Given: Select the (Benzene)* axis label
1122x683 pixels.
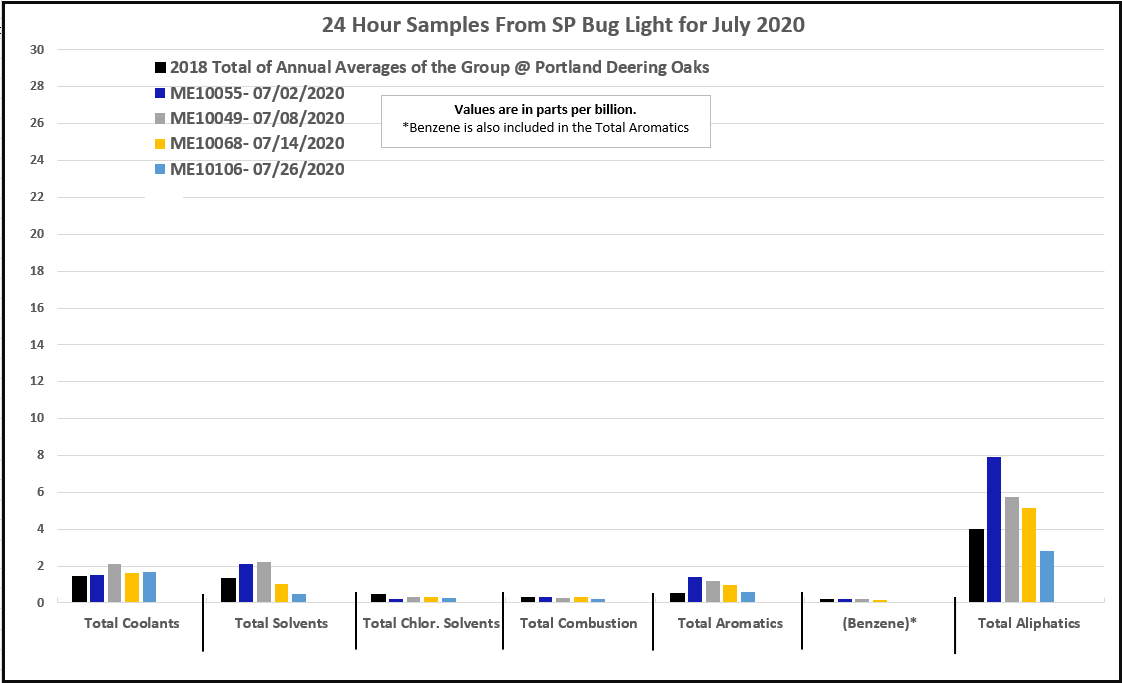Looking at the screenshot, I should pyautogui.click(x=880, y=623).
